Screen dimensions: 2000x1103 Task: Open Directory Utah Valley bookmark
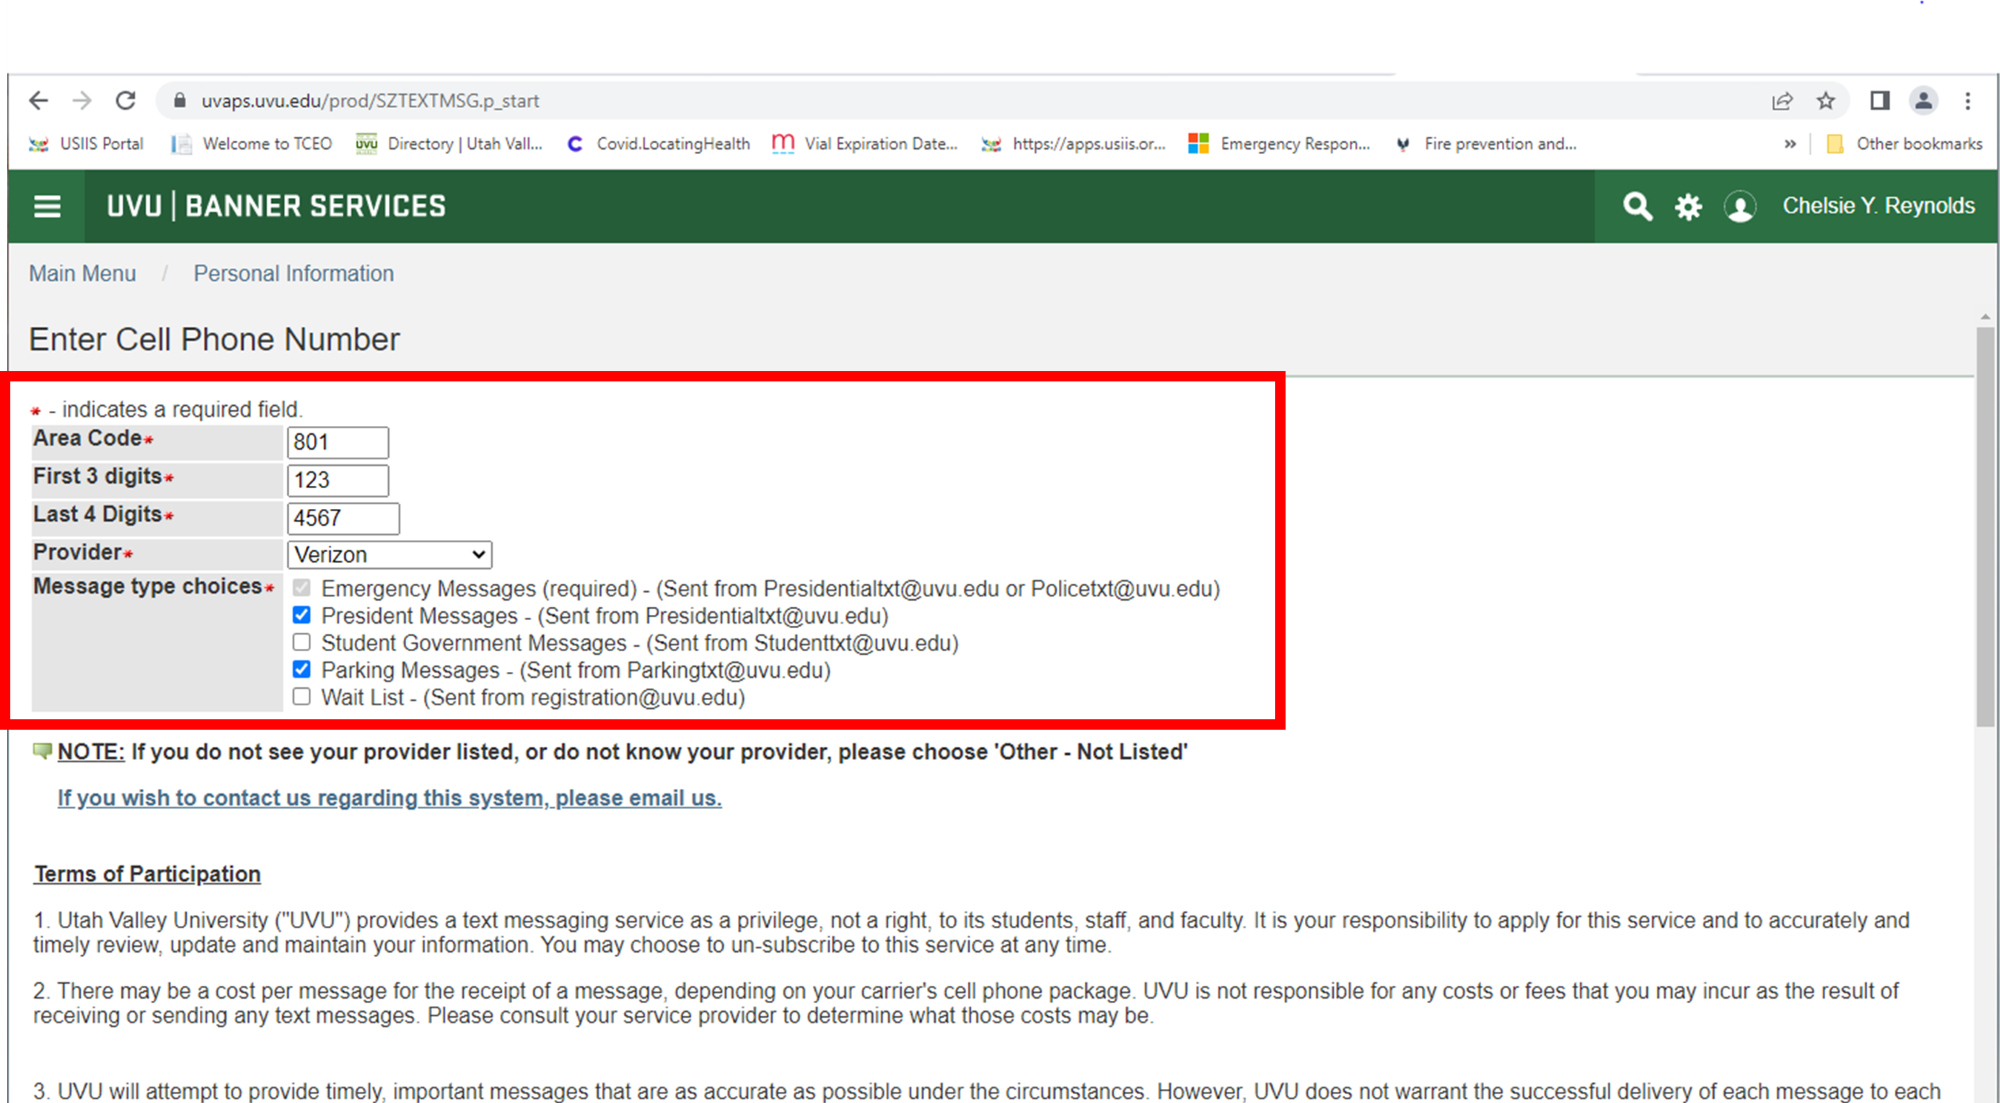449,144
